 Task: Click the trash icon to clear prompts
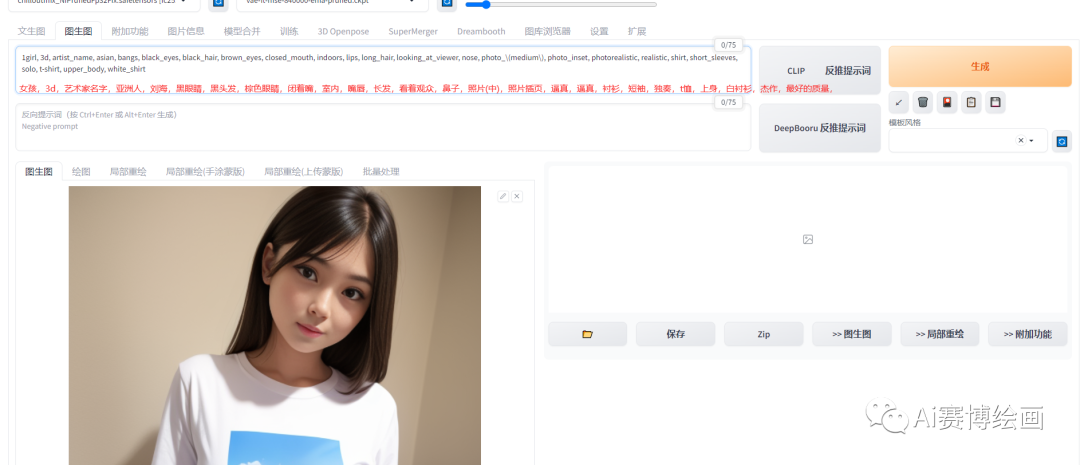point(923,103)
